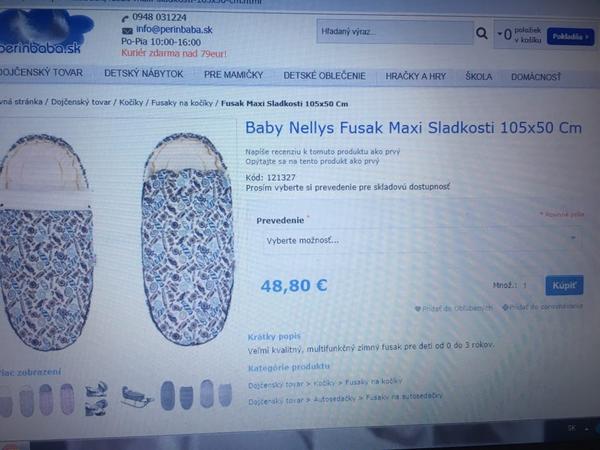Open Detský nábytok menu

click(143, 73)
